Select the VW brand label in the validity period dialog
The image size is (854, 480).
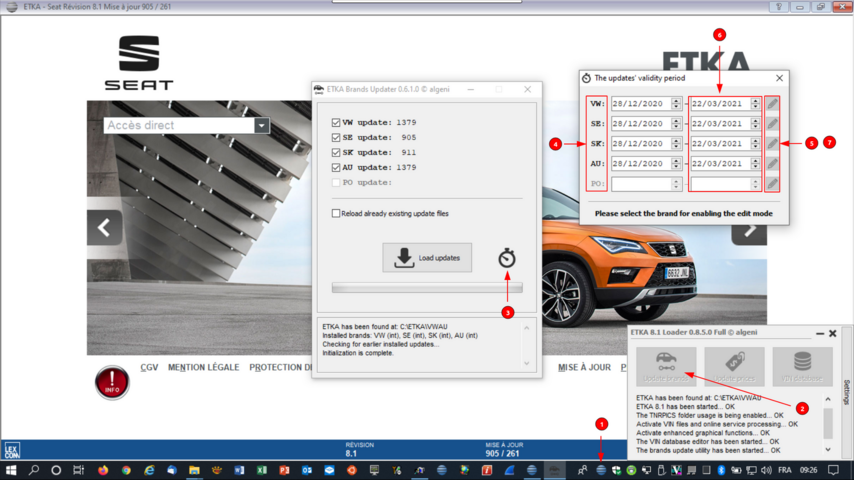(597, 104)
